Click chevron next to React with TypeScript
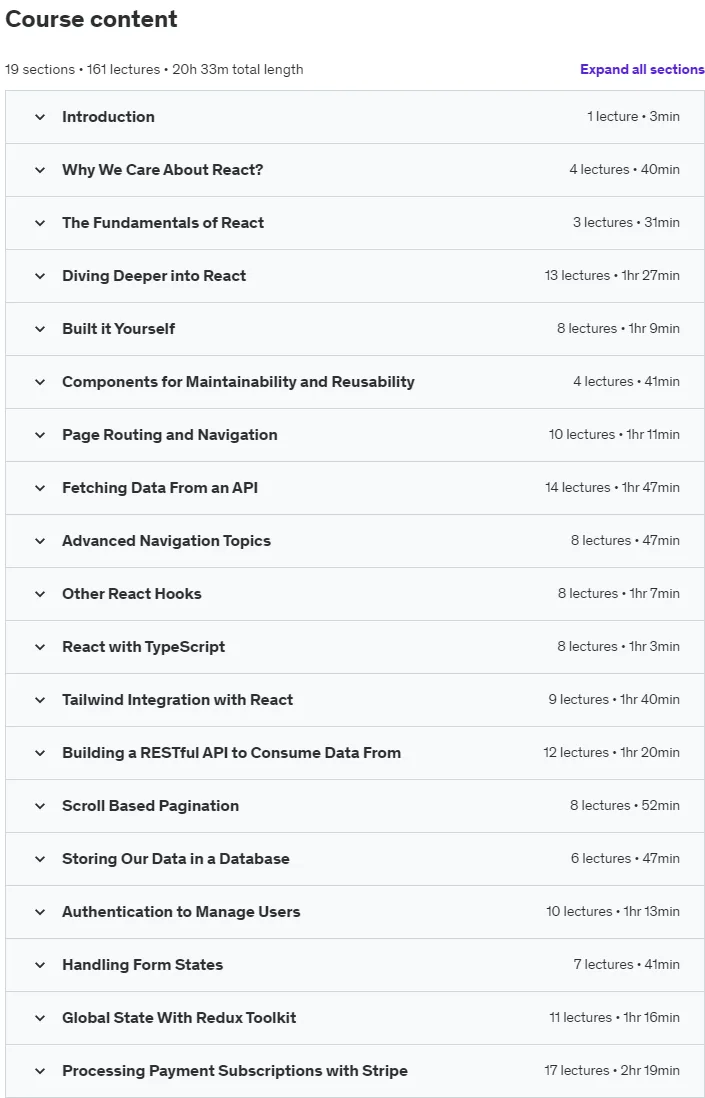The image size is (705, 1098). click(40, 647)
